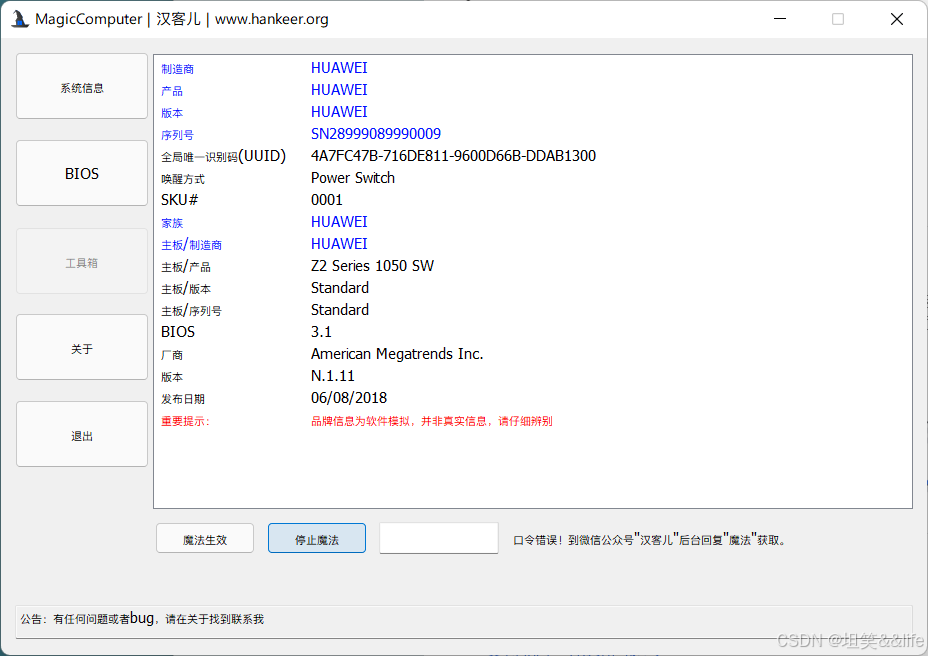Minimize the MagicComputer window
This screenshot has width=928, height=656.
[x=780, y=19]
